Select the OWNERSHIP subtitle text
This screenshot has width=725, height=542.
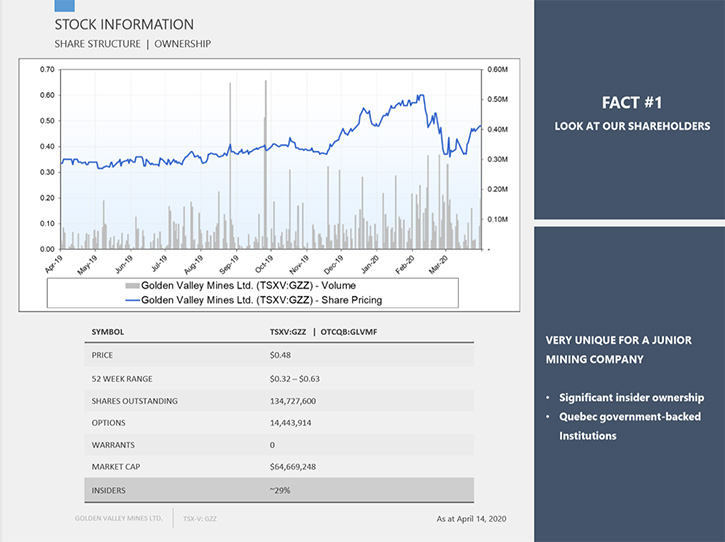click(183, 44)
